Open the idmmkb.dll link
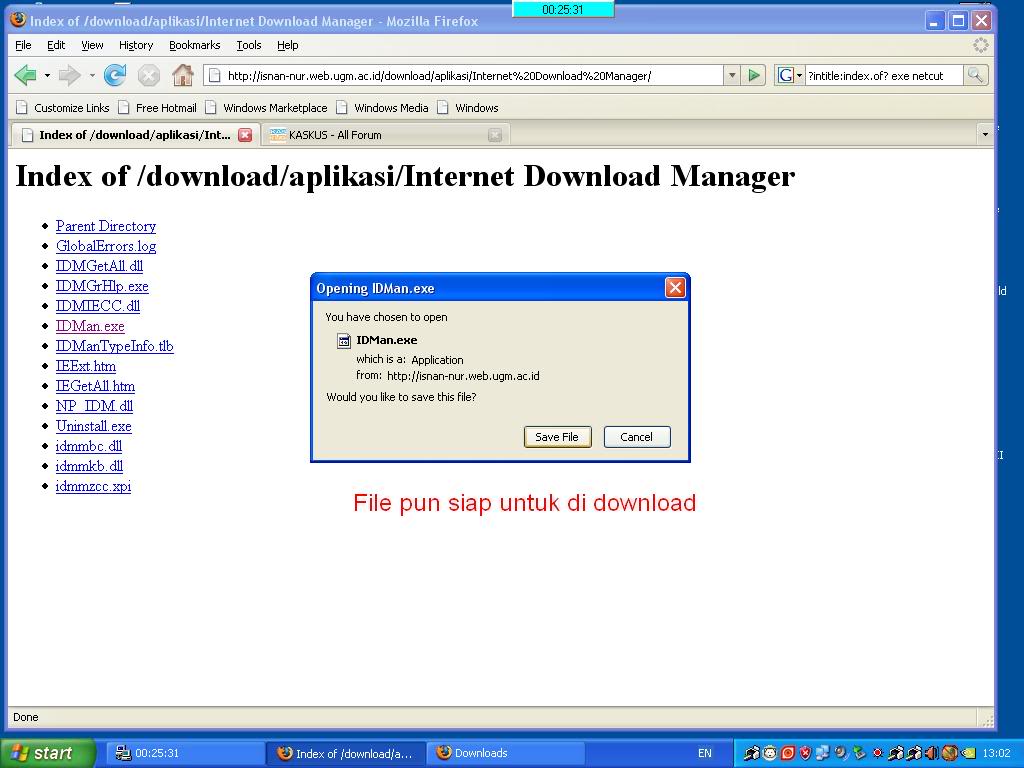Viewport: 1024px width, 768px height. pos(89,466)
